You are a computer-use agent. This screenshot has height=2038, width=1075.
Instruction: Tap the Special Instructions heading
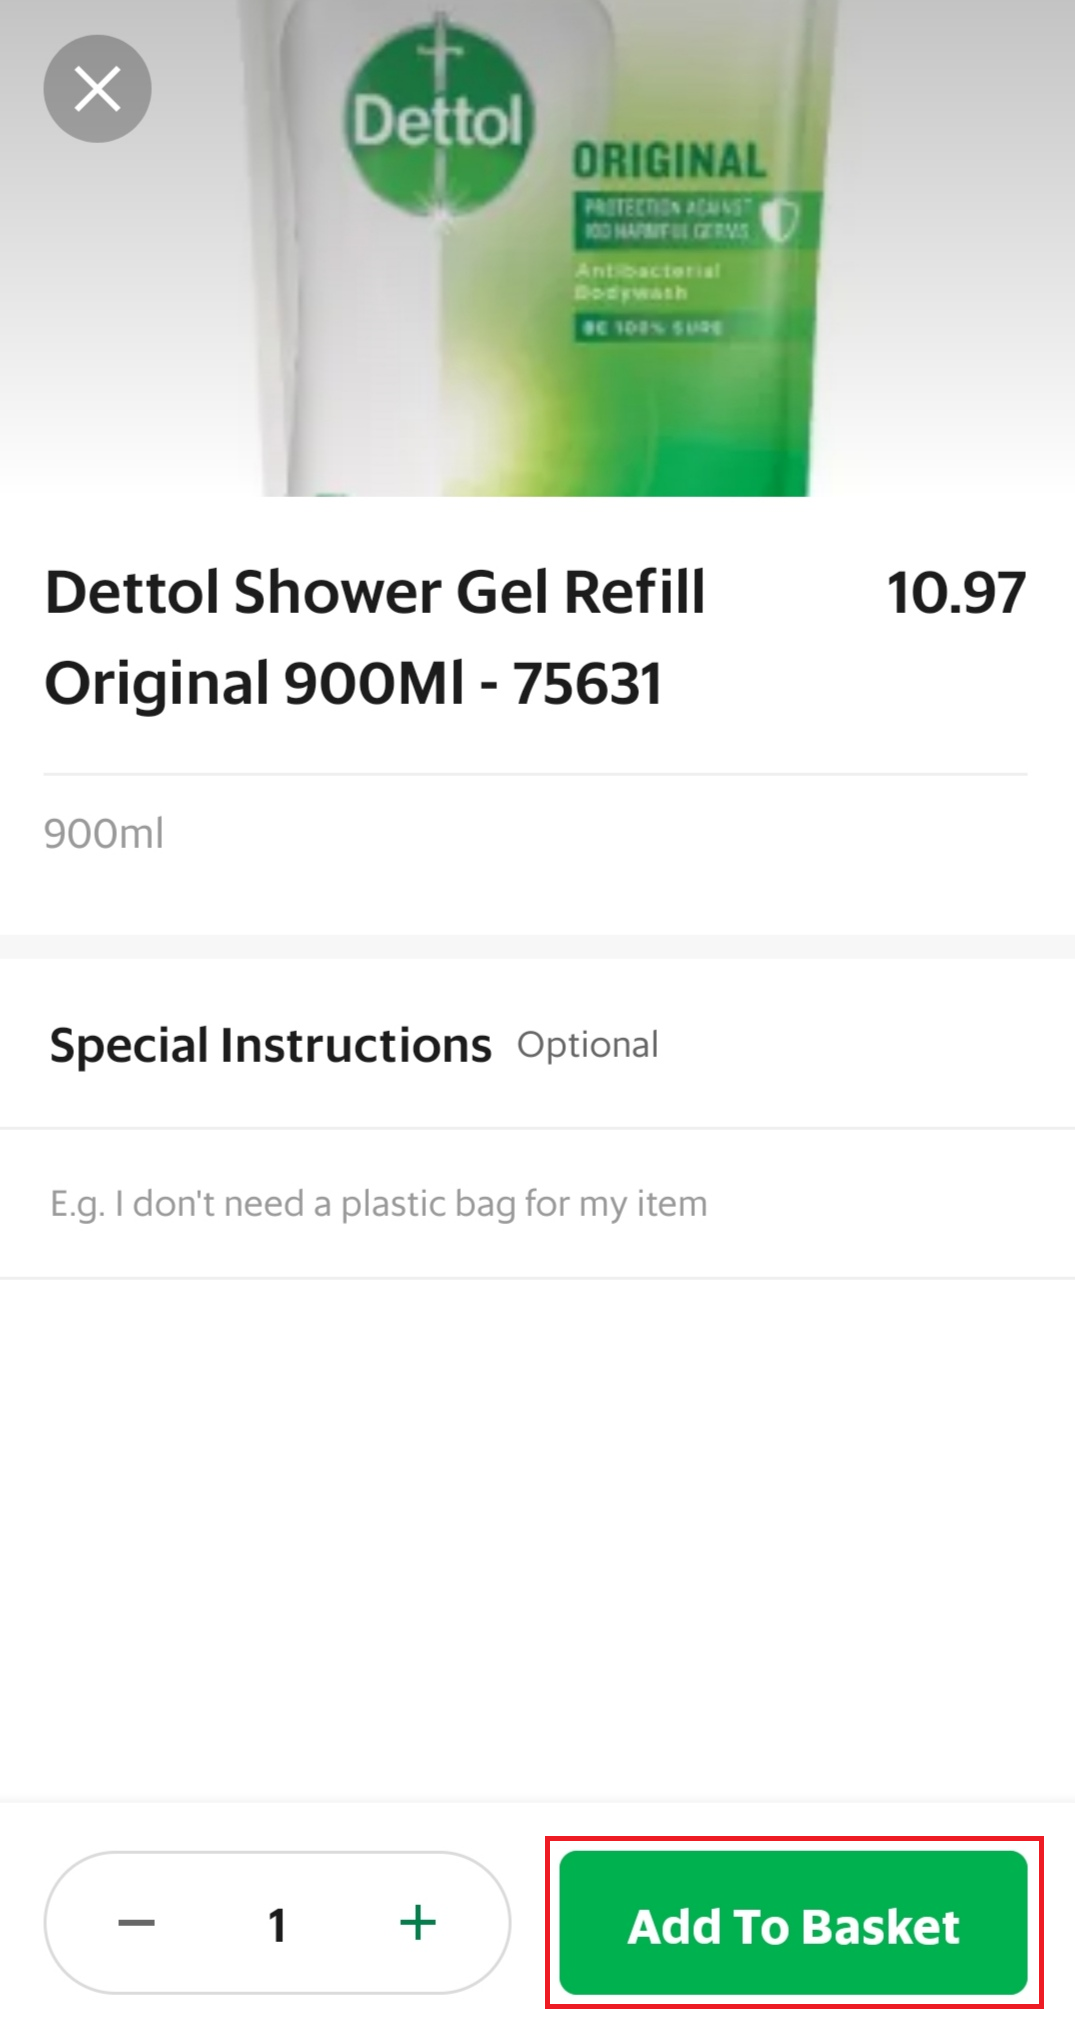click(270, 1045)
